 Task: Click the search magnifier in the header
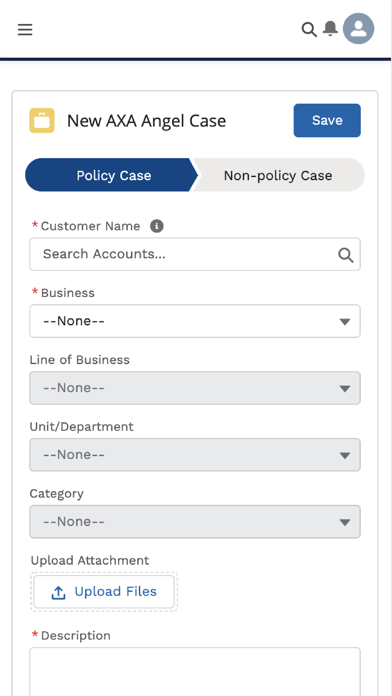309,29
